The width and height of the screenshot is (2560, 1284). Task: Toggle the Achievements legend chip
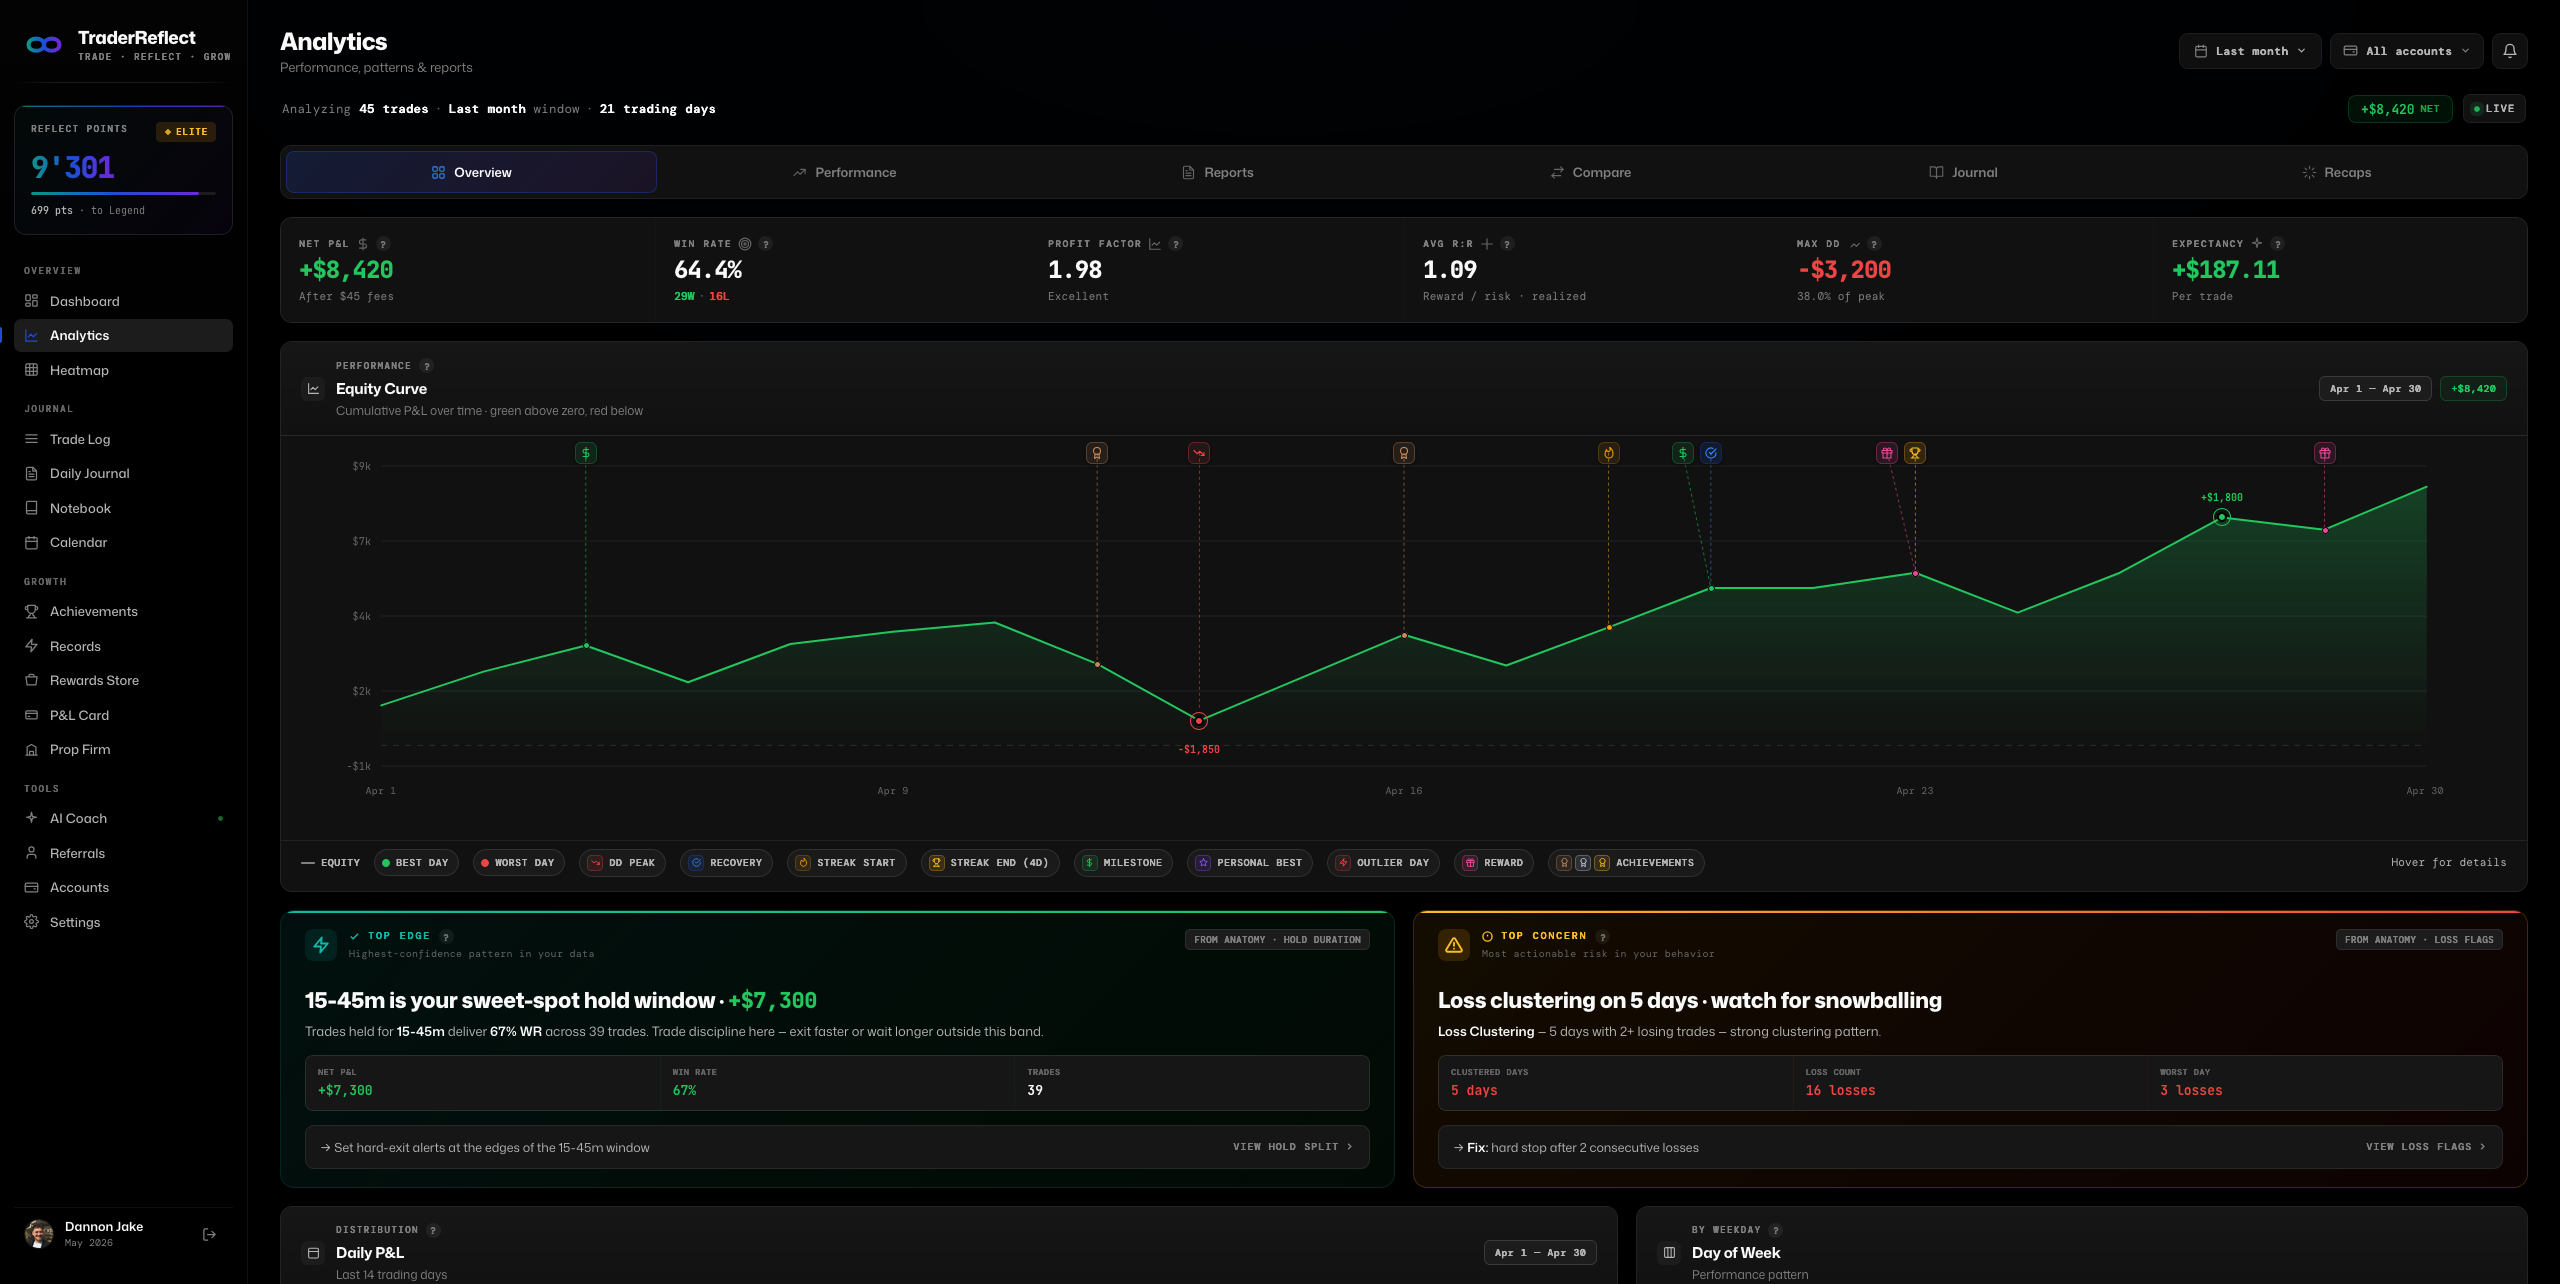pyautogui.click(x=1626, y=863)
